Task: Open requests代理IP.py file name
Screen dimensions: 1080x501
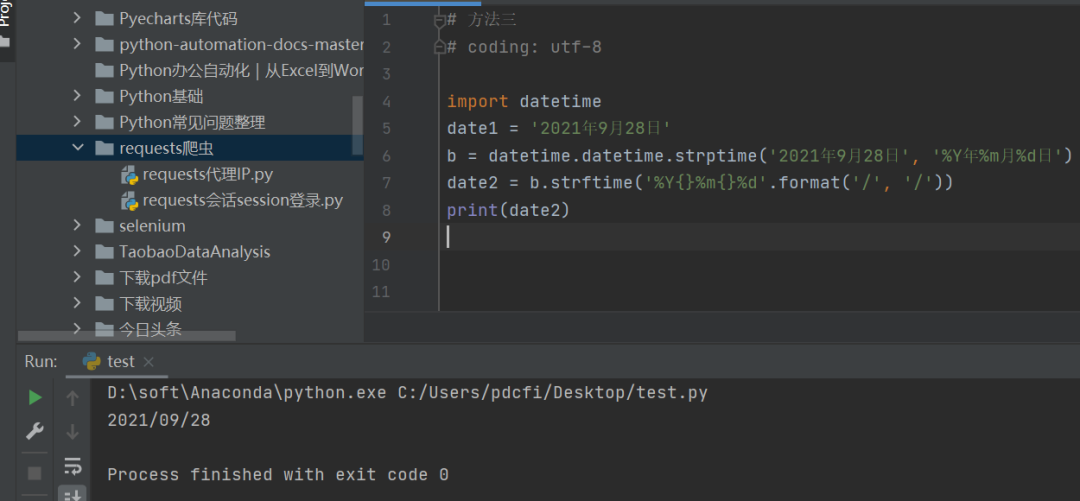Action: point(207,174)
